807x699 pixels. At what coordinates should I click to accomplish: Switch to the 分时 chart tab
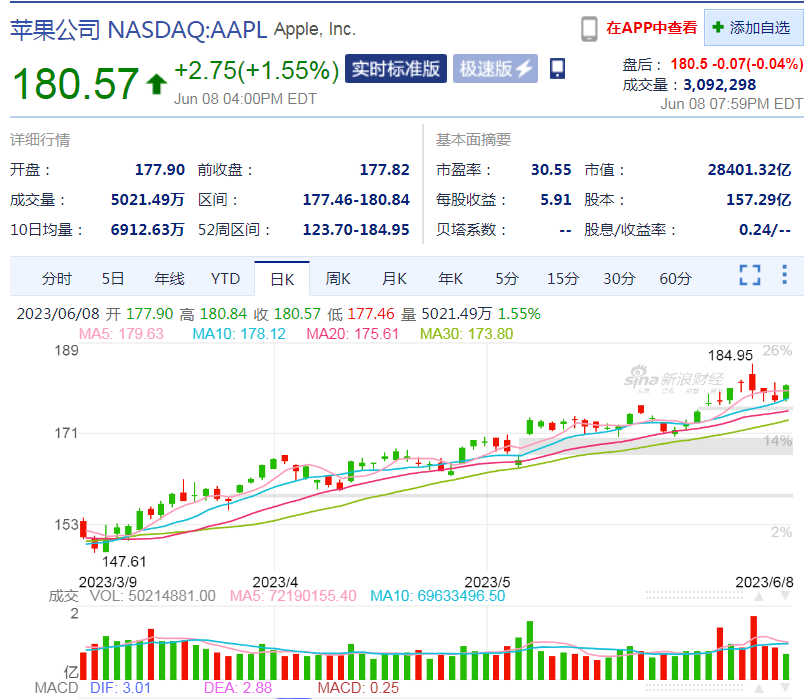pos(57,278)
